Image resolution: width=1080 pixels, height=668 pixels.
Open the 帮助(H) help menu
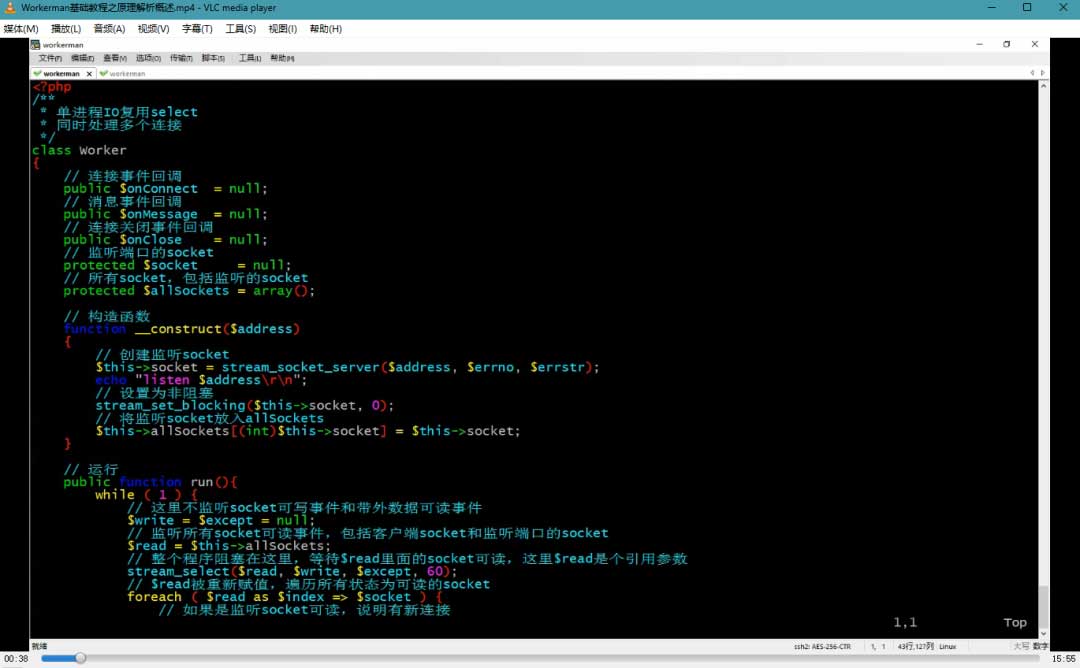tap(326, 29)
